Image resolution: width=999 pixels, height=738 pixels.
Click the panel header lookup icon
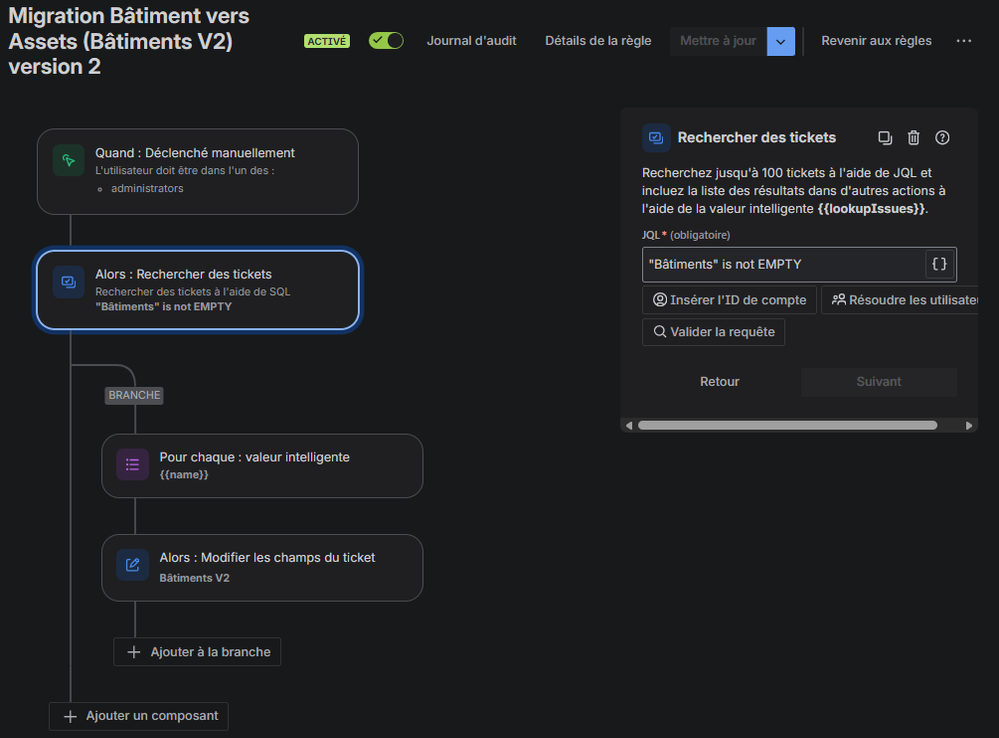click(656, 138)
